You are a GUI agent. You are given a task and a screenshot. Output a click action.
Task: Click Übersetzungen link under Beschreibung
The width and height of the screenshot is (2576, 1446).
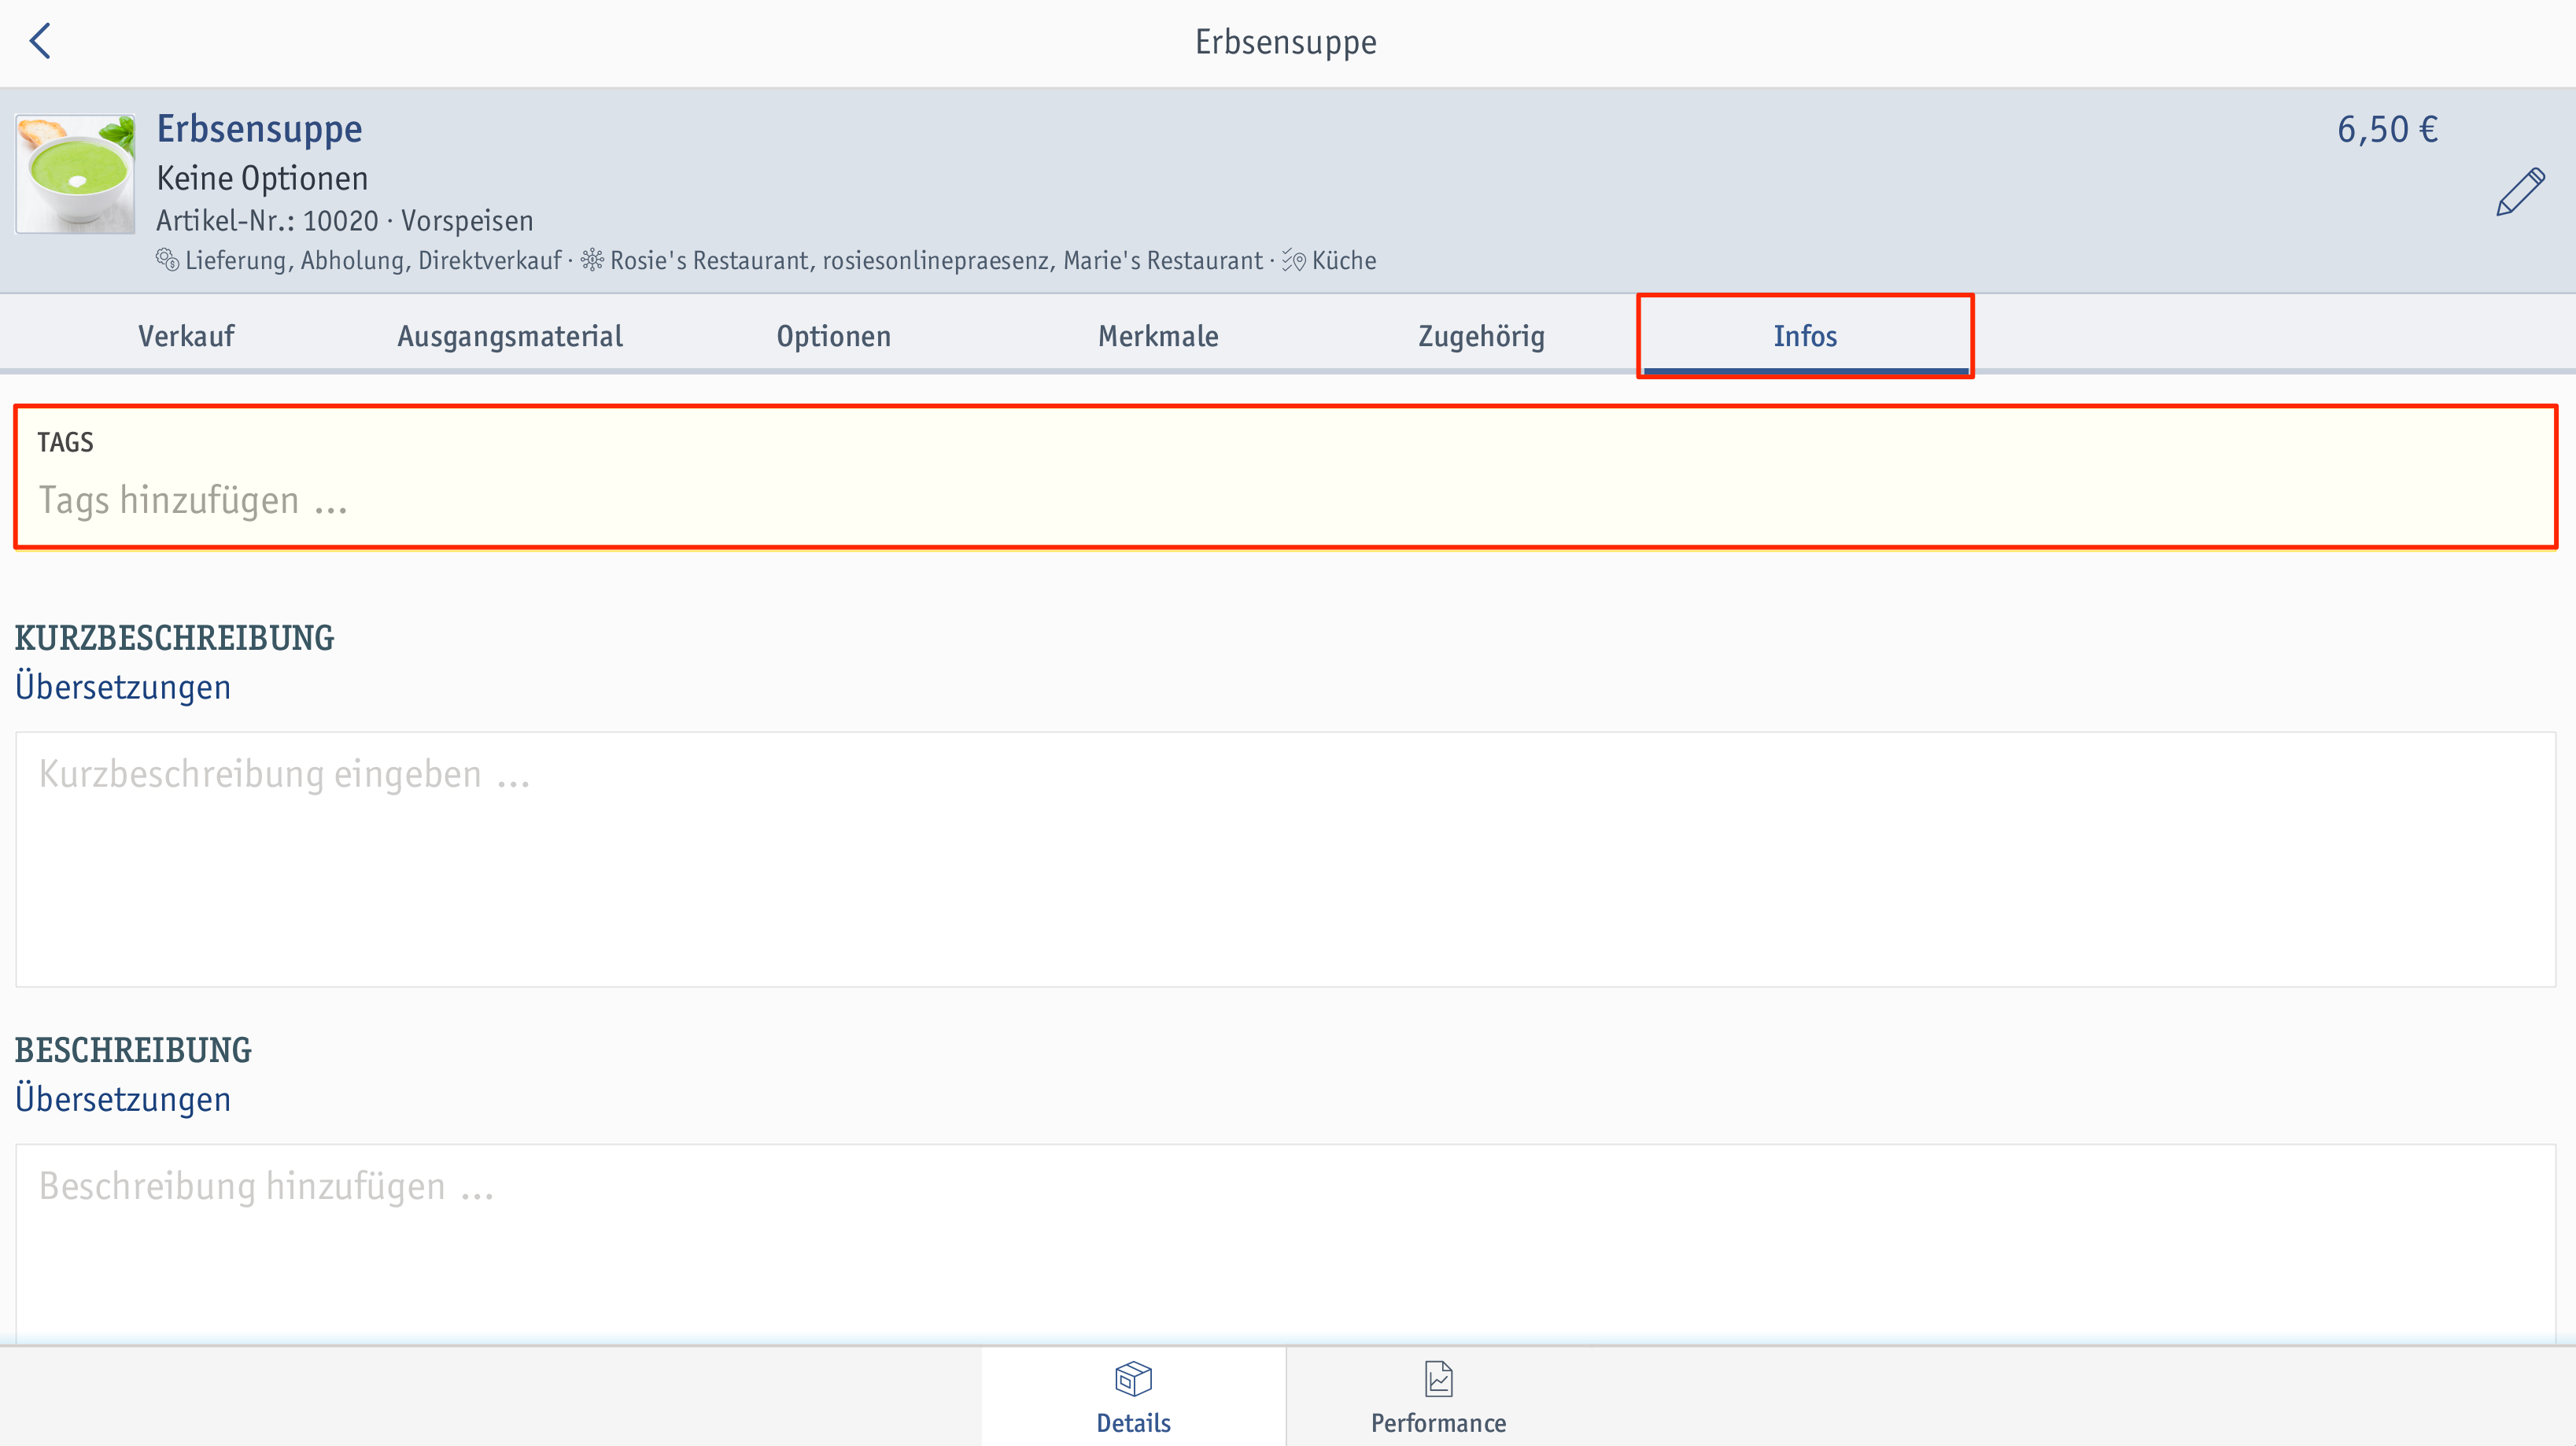(x=122, y=1099)
